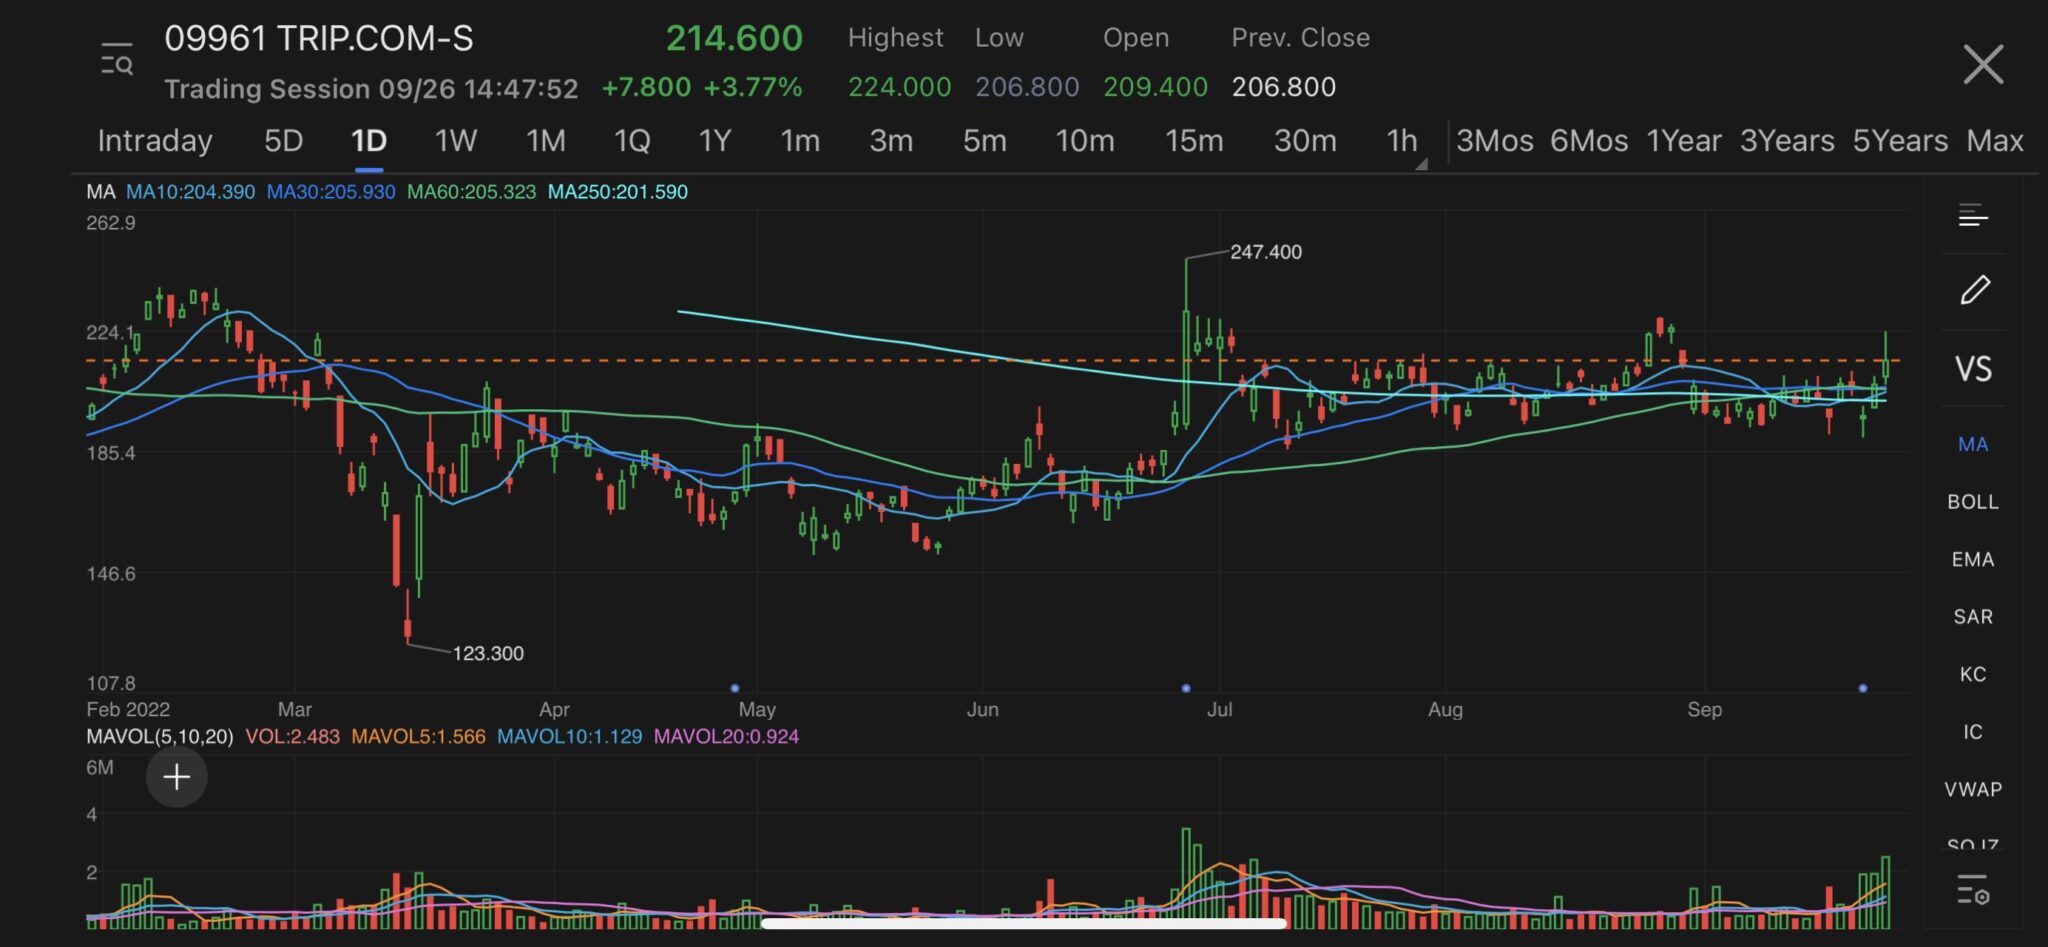
Task: Click the 123.300 low price label
Action: (488, 653)
